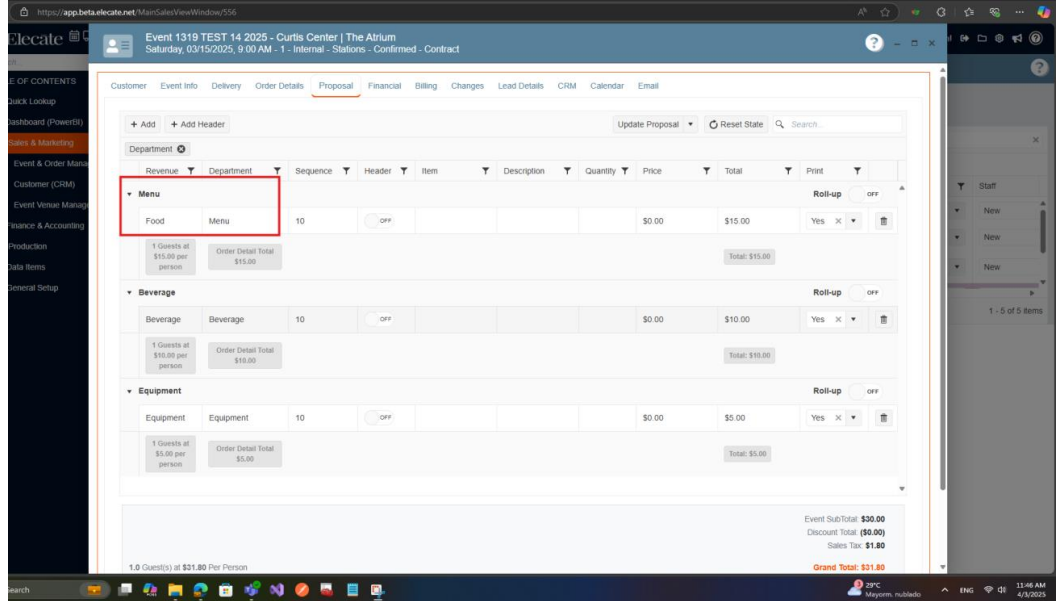The width and height of the screenshot is (1062, 601).
Task: Open Production in the sidebar
Action: point(28,247)
